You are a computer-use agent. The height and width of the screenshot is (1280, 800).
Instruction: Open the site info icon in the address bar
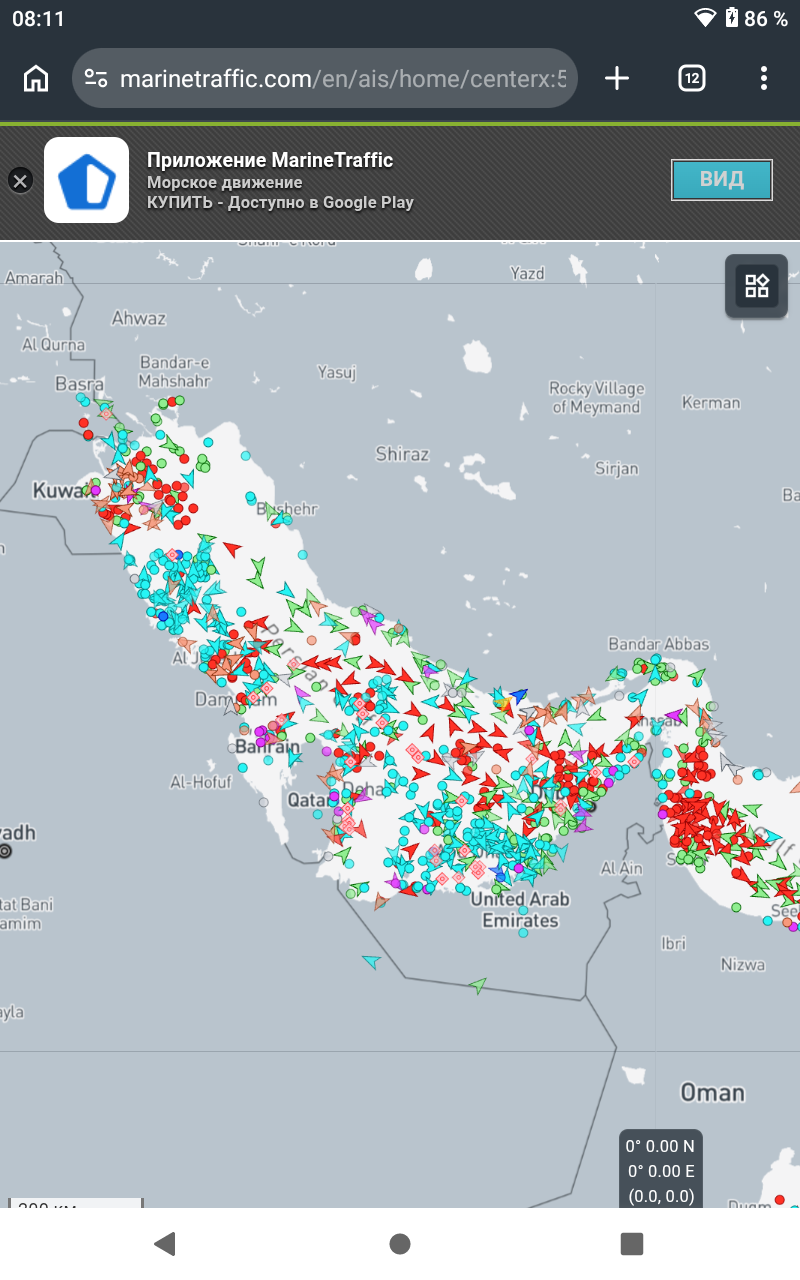(x=96, y=78)
